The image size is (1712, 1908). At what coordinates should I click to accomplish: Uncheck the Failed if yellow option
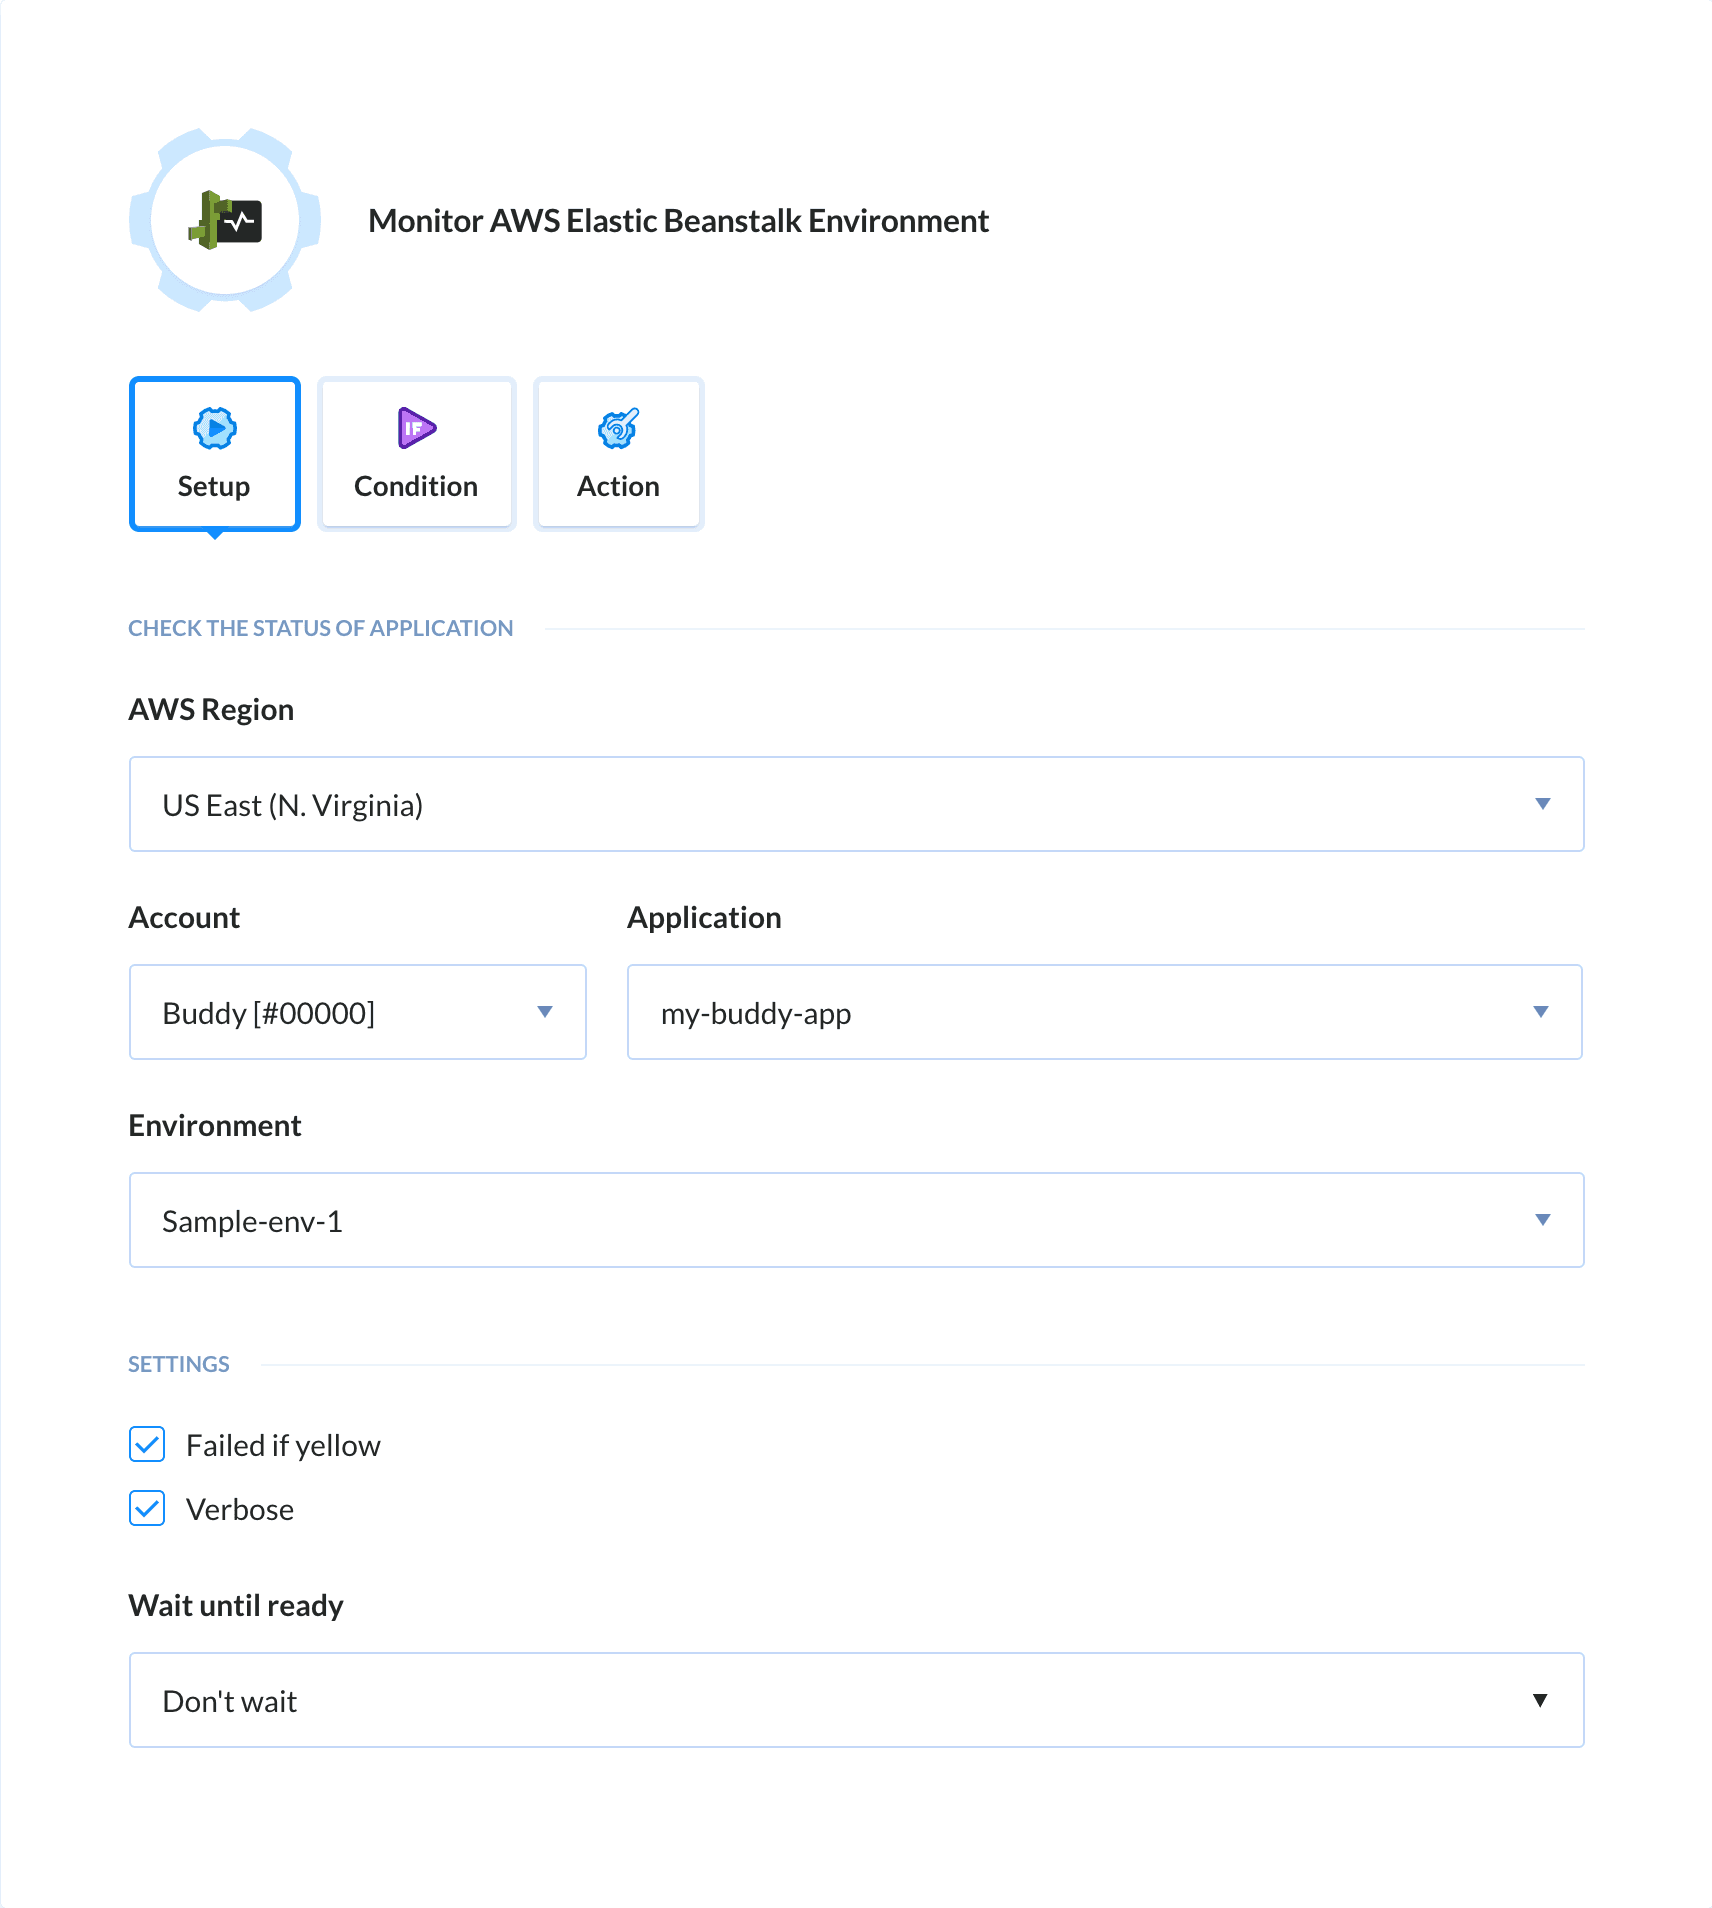pyautogui.click(x=146, y=1444)
